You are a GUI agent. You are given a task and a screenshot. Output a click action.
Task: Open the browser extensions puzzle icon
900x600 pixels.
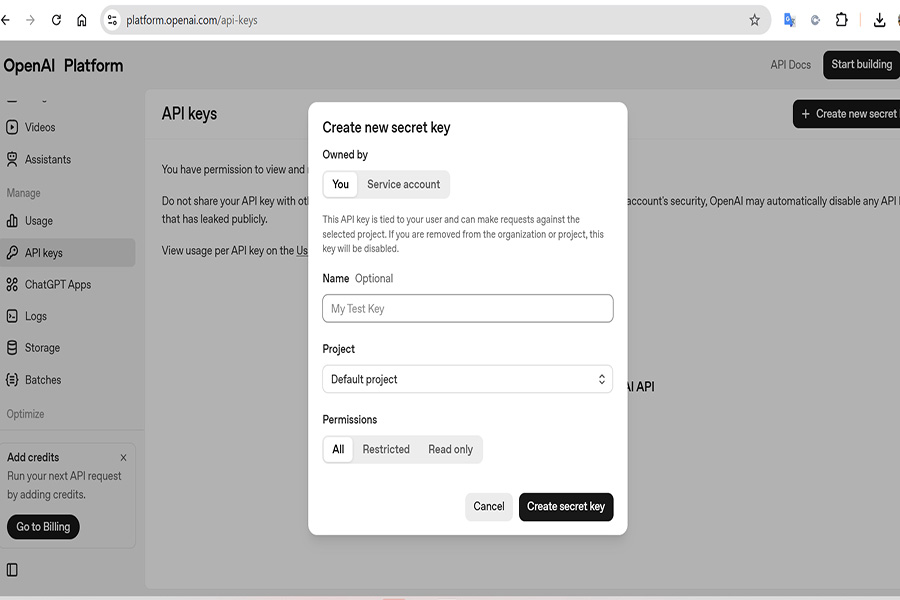(841, 20)
